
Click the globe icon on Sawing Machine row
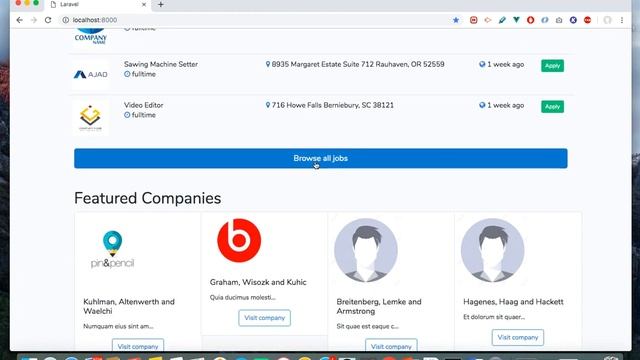pos(482,64)
